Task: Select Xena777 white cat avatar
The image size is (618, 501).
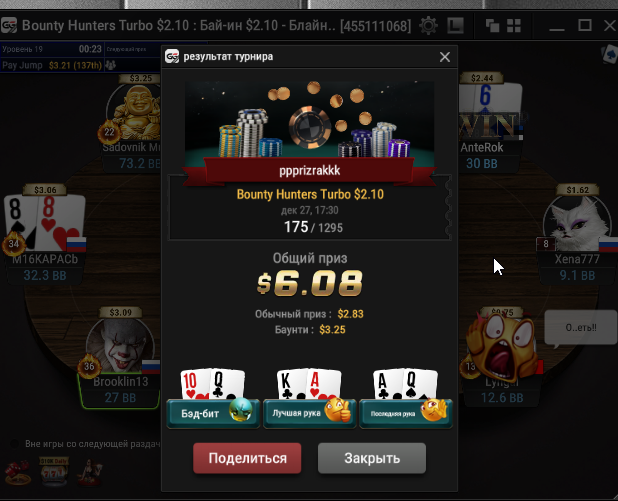Action: point(577,224)
